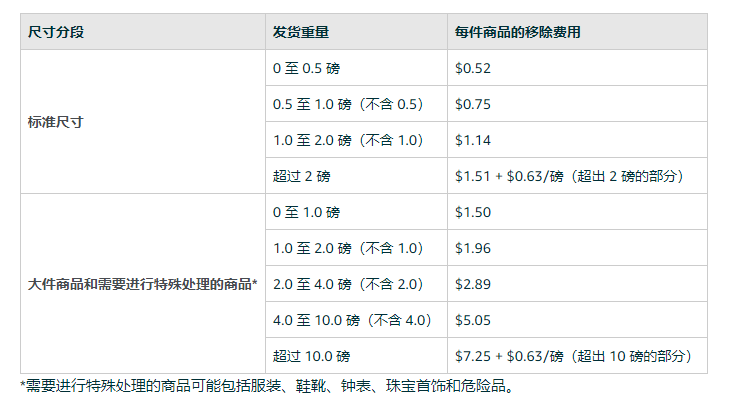Click the 尺寸分段 column header
731x405 pixels.
click(56, 31)
